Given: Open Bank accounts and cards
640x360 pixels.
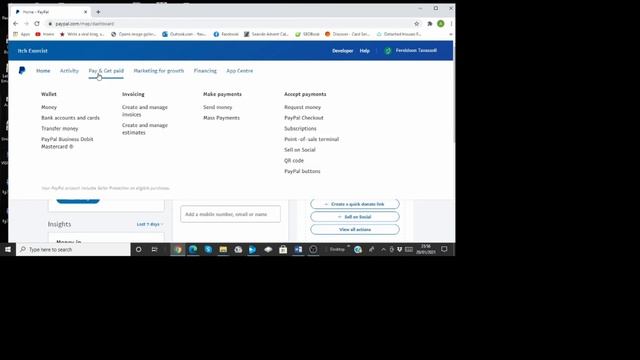Looking at the screenshot, I should [70, 118].
